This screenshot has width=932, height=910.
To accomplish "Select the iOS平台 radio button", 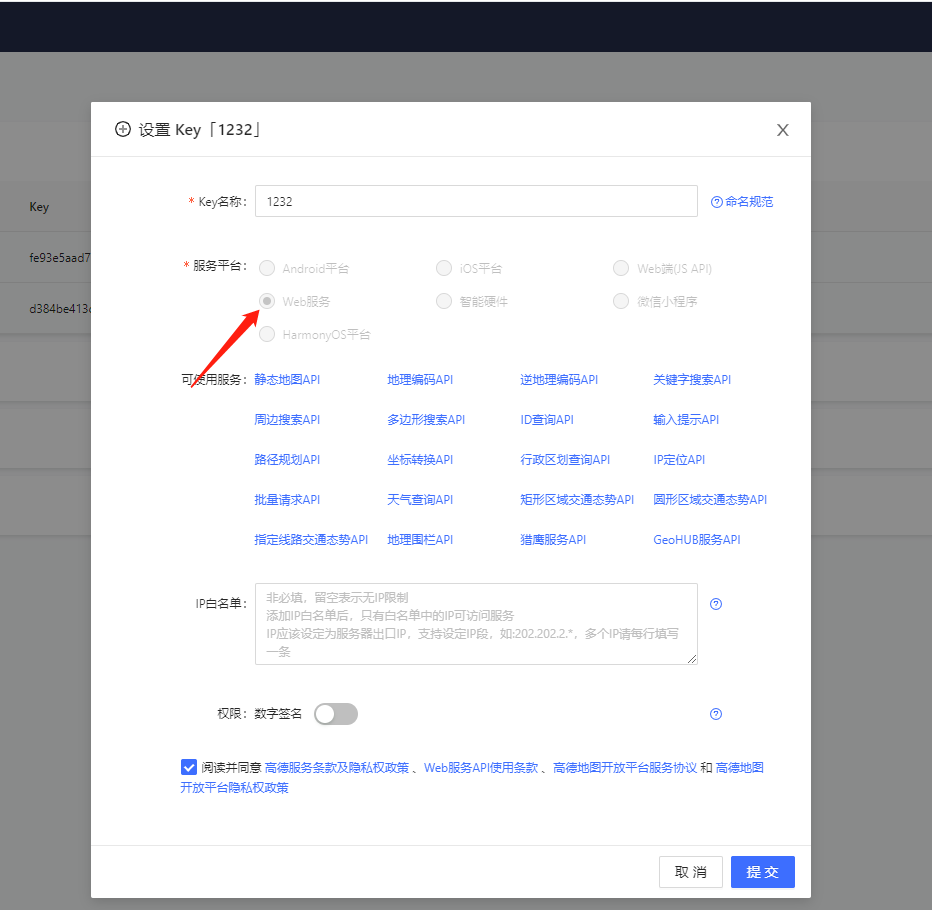I will point(444,268).
